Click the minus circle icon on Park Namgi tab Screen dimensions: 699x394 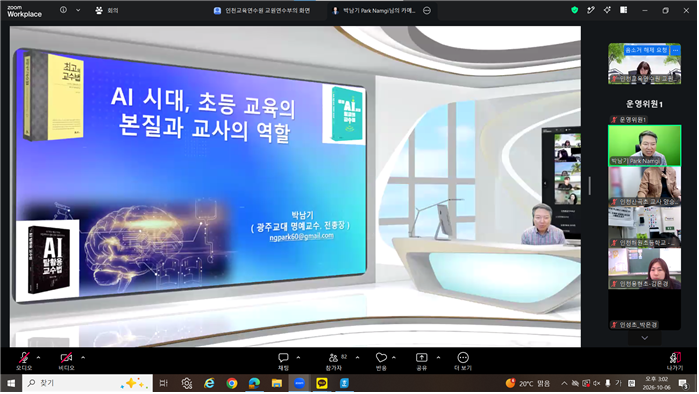tap(427, 10)
